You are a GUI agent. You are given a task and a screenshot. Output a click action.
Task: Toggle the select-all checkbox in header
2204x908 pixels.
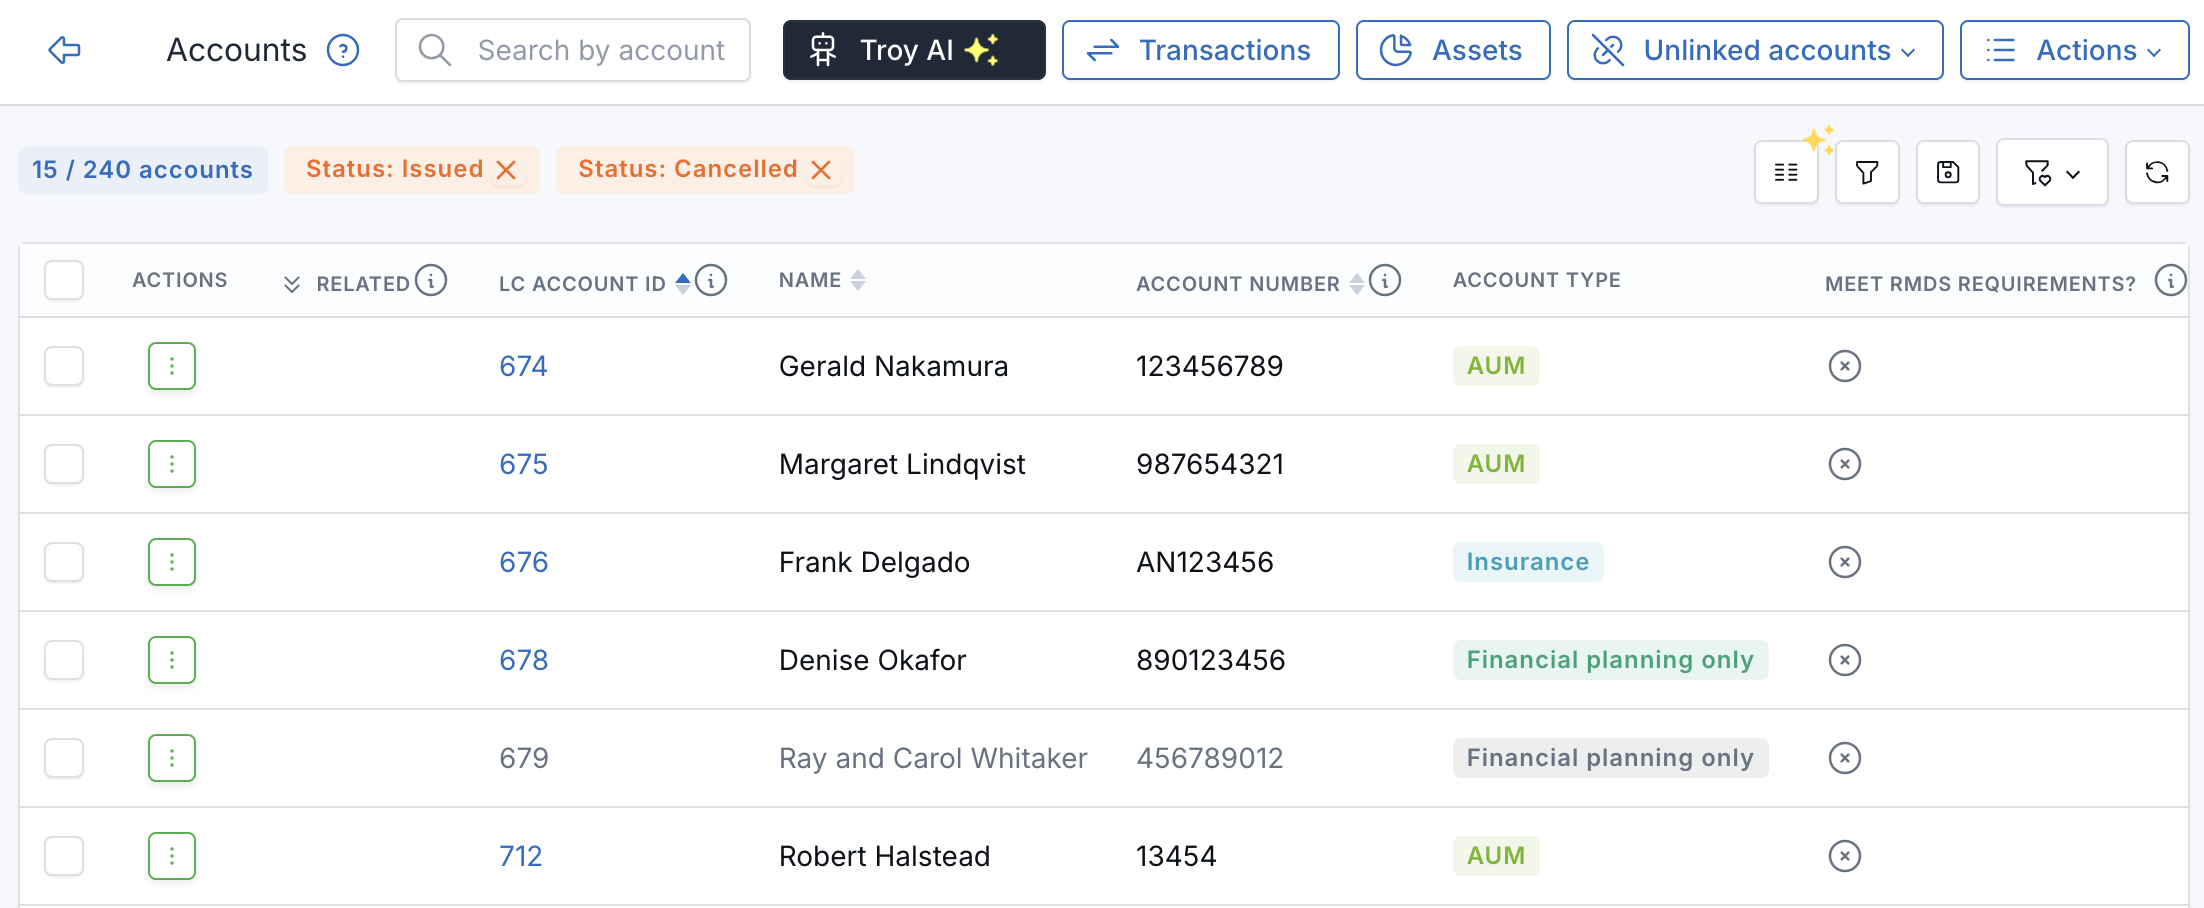[64, 280]
